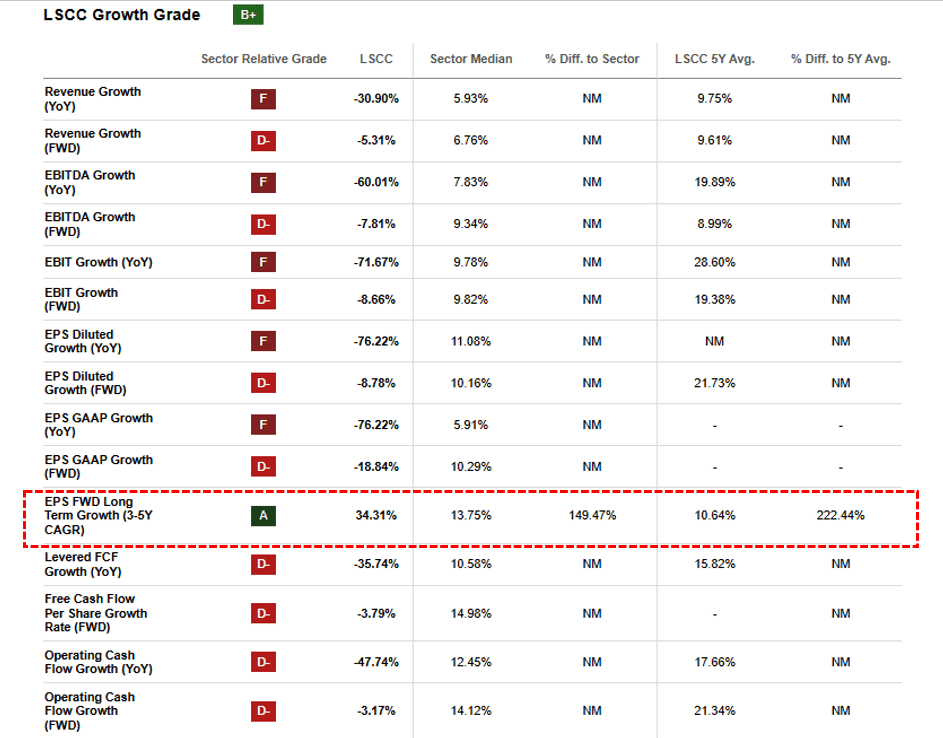Select the green A grade badge
Image resolution: width=943 pixels, height=738 pixels.
[x=263, y=516]
